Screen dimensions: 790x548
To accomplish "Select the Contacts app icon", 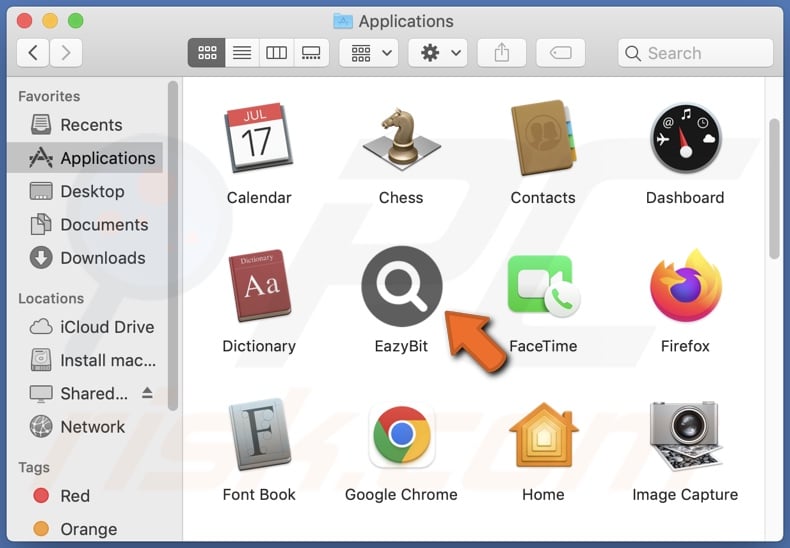I will [543, 138].
